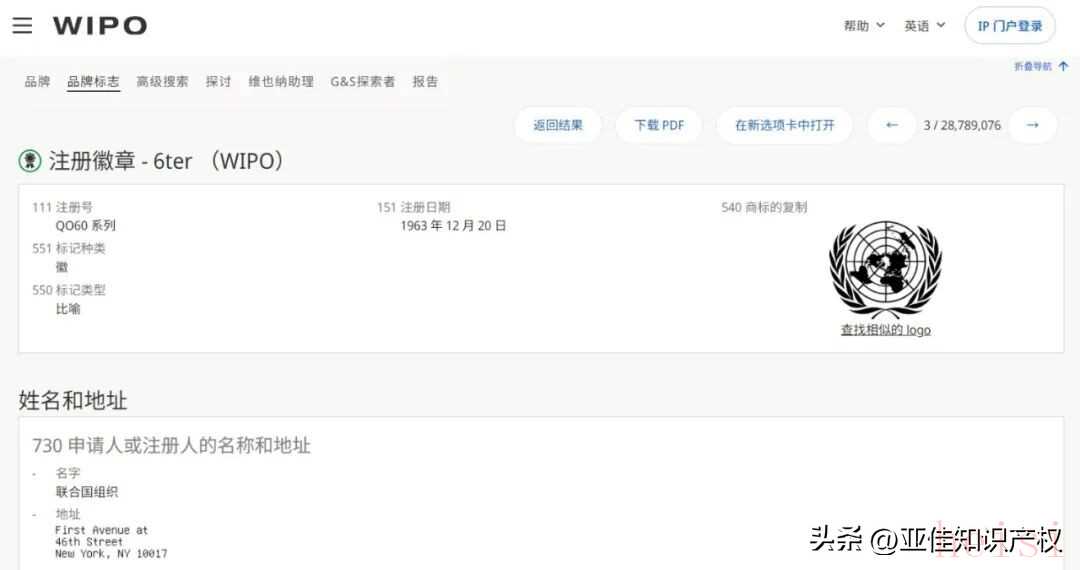The image size is (1080, 570).
Task: Click the IP 门户登录 button
Action: point(1010,26)
